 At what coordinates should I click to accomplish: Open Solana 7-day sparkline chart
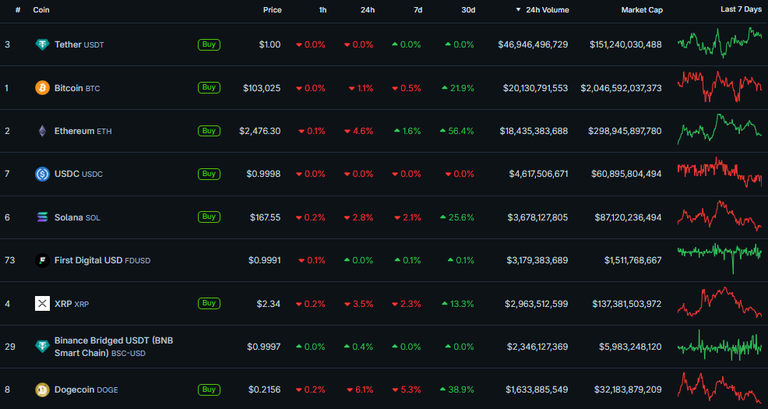pyautogui.click(x=720, y=215)
